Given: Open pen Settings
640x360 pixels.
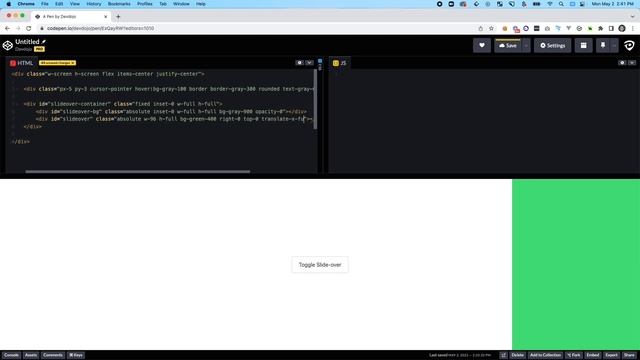Looking at the screenshot, I should 553,45.
